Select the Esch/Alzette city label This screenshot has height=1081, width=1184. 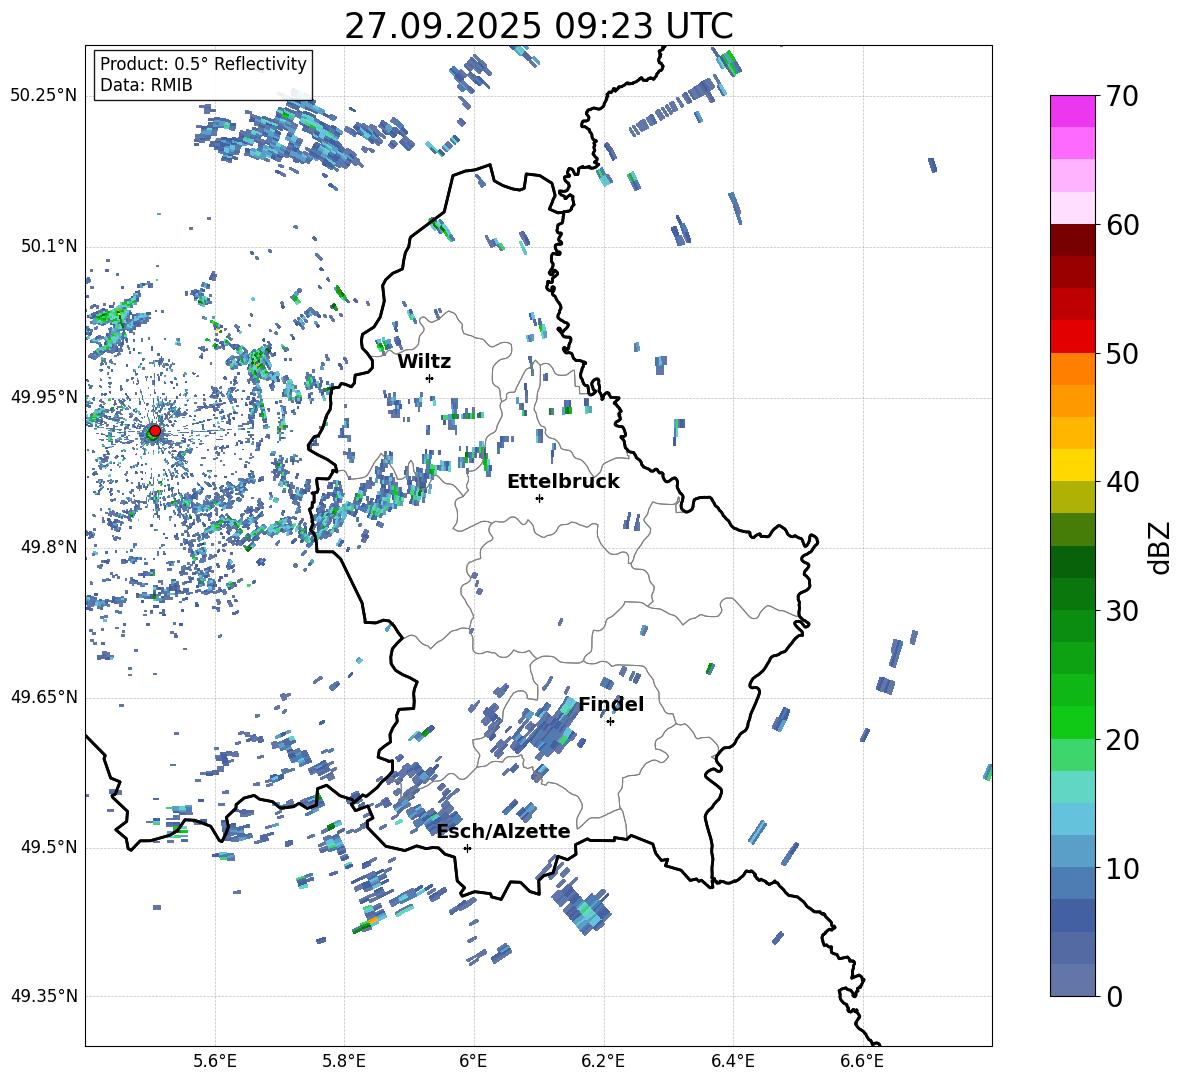pos(503,831)
